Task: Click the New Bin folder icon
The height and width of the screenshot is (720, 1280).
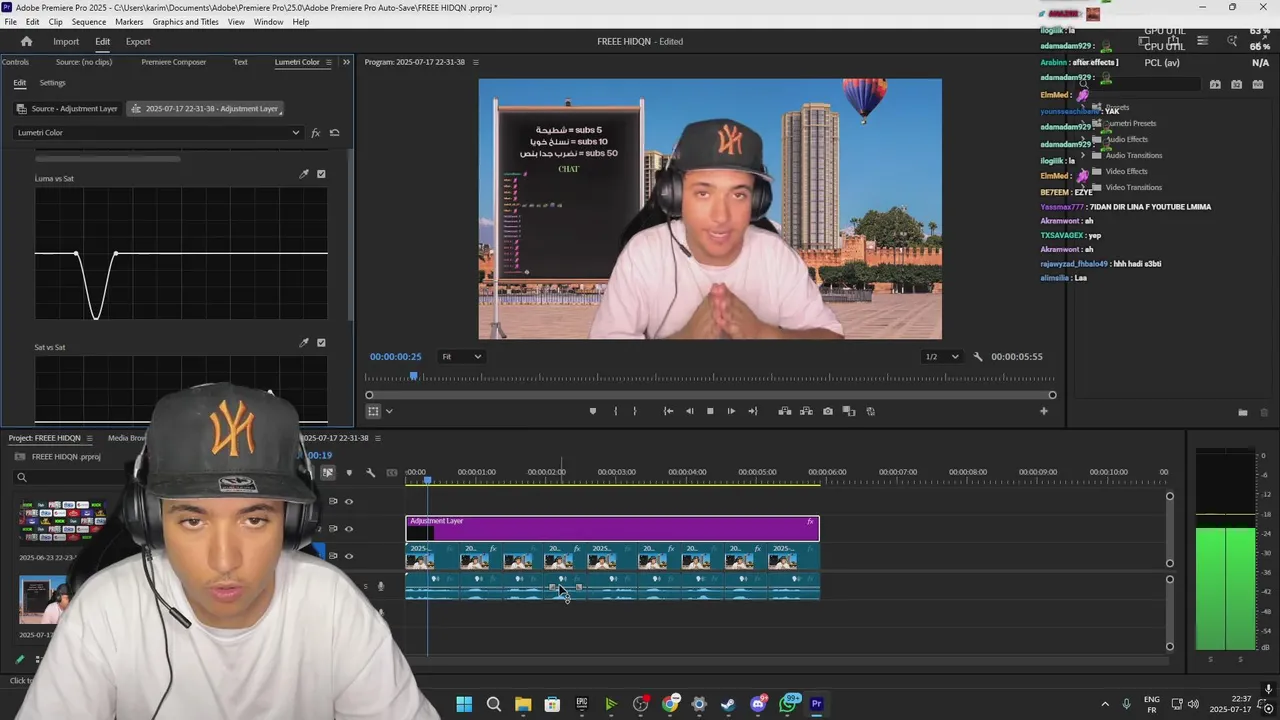Action: 1242,412
